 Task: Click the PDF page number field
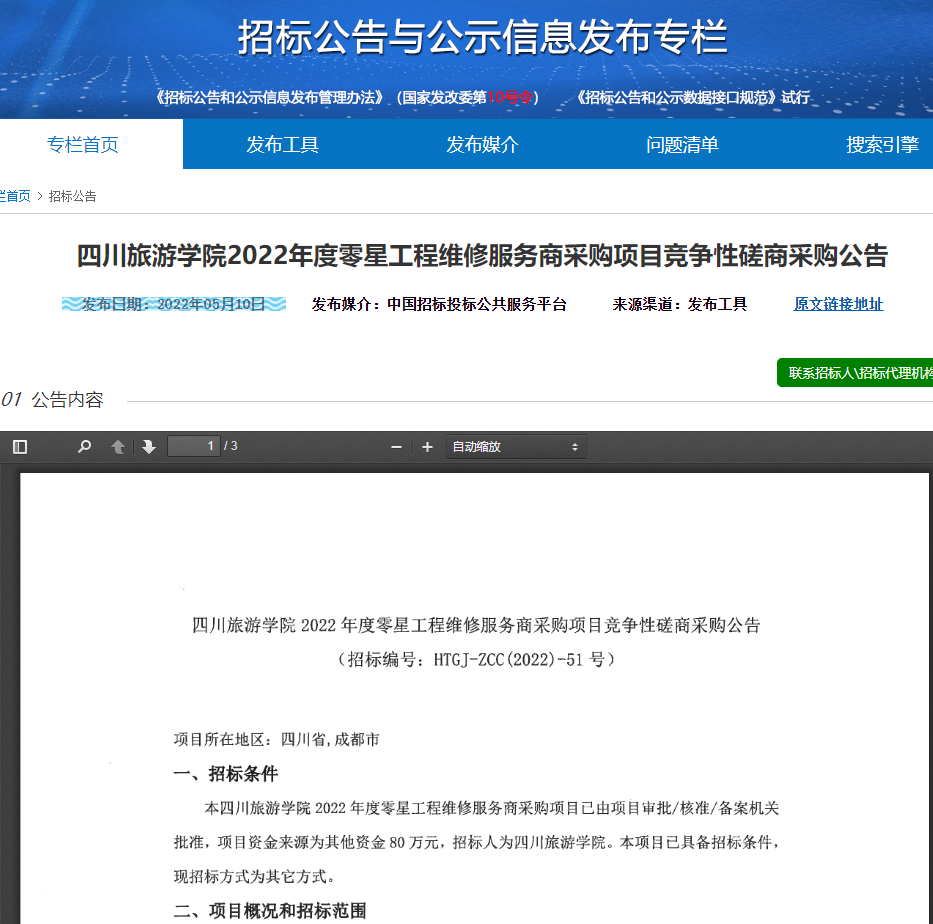coord(193,446)
